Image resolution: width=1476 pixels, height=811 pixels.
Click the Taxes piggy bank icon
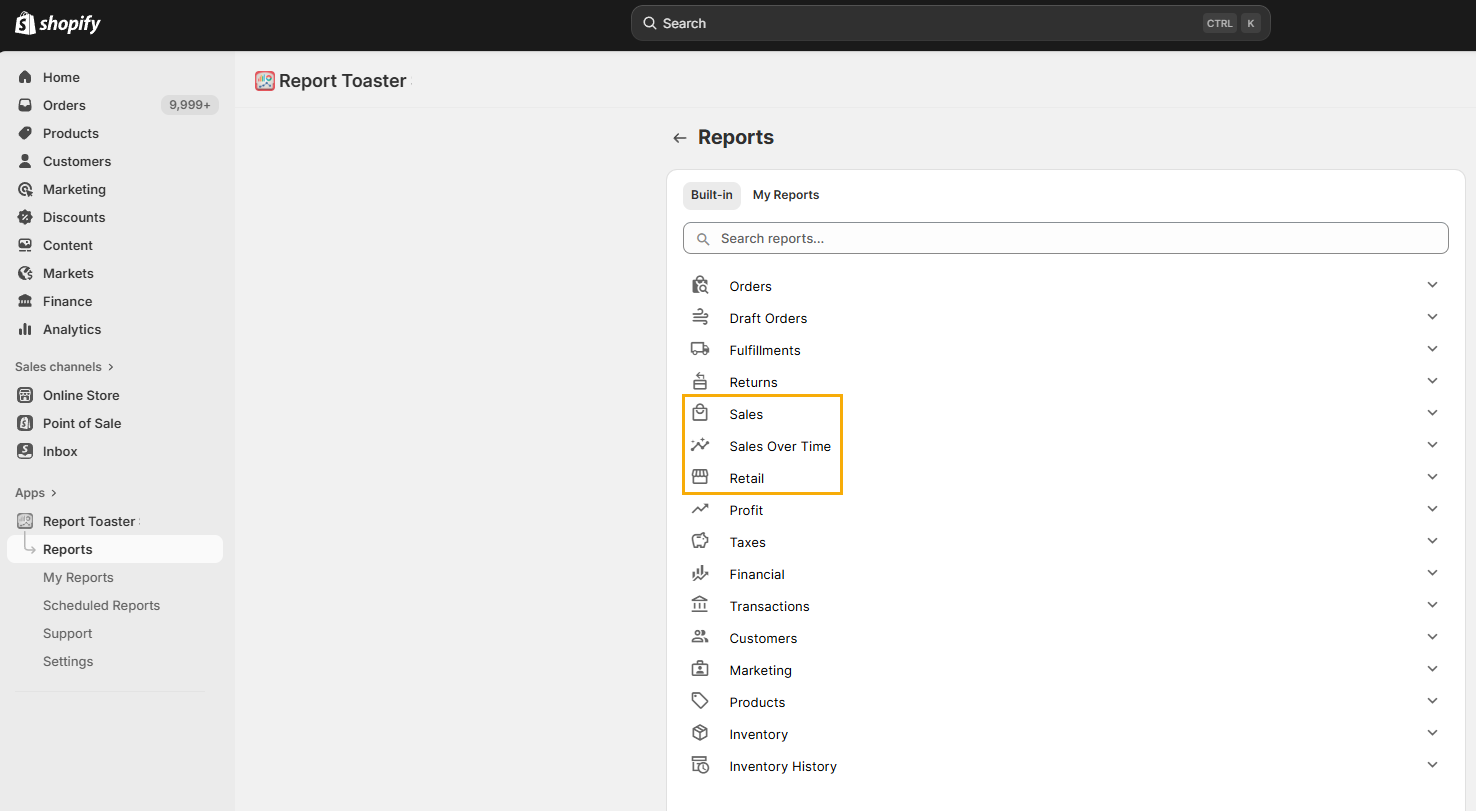700,541
